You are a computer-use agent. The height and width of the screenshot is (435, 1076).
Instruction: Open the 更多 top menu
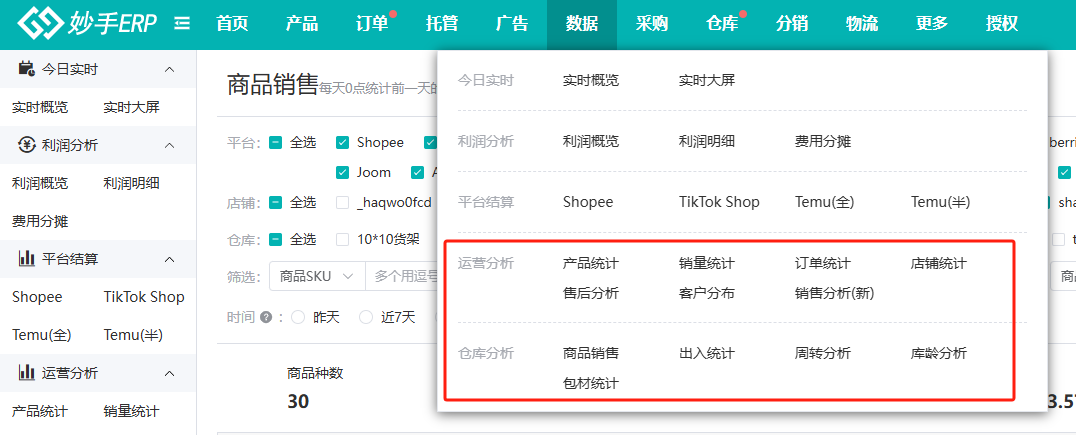coord(932,23)
